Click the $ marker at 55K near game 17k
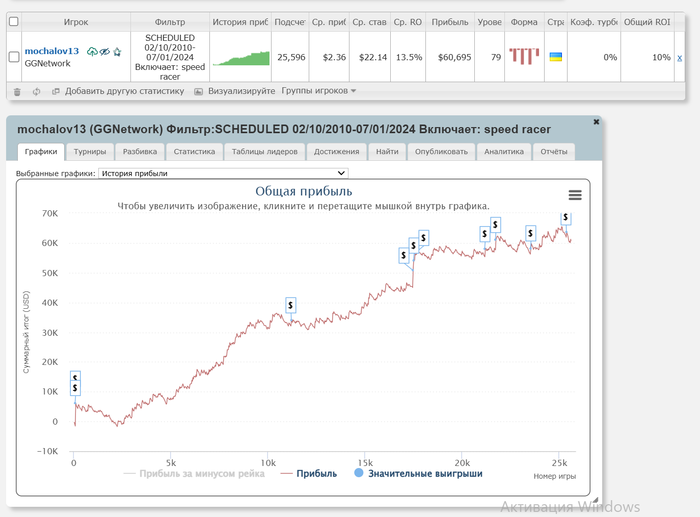This screenshot has width=700, height=517. [x=404, y=255]
